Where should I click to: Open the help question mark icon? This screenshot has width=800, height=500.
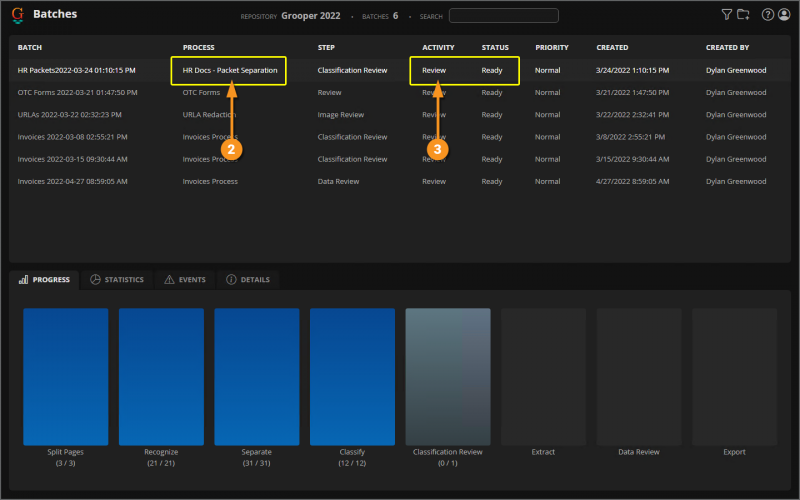click(x=768, y=15)
